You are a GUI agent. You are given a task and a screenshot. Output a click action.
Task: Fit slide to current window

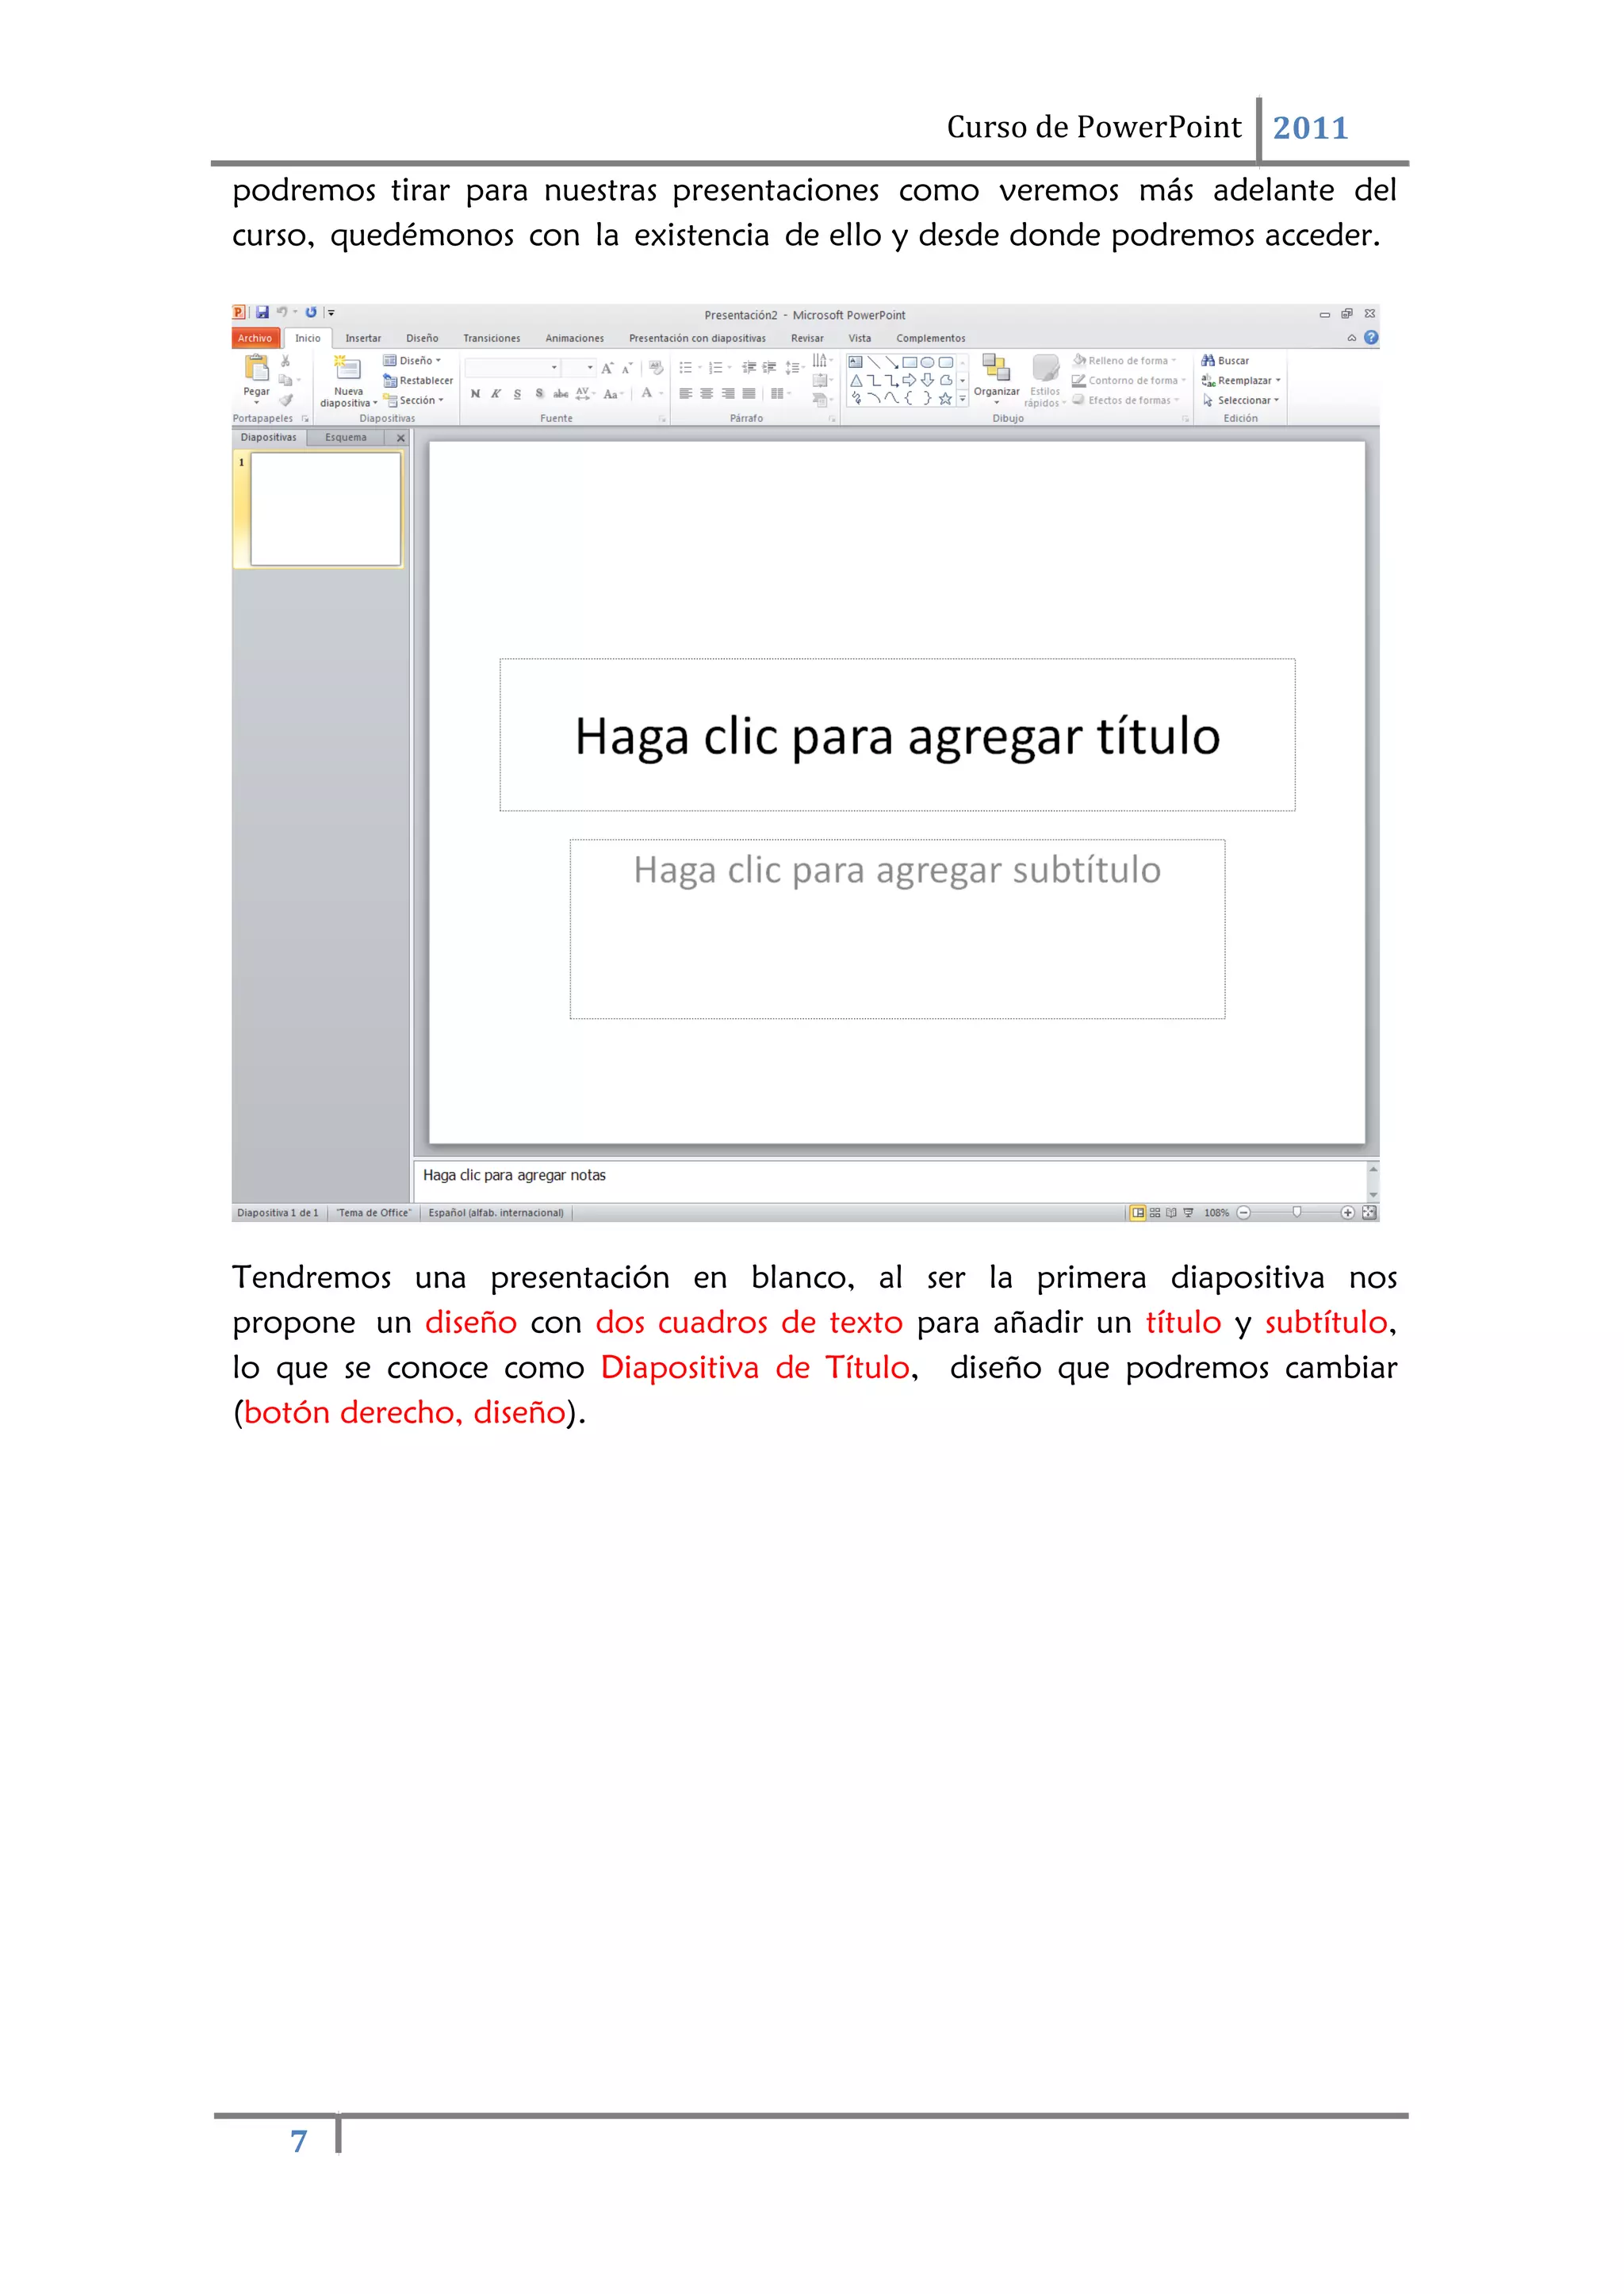coord(1369,1213)
